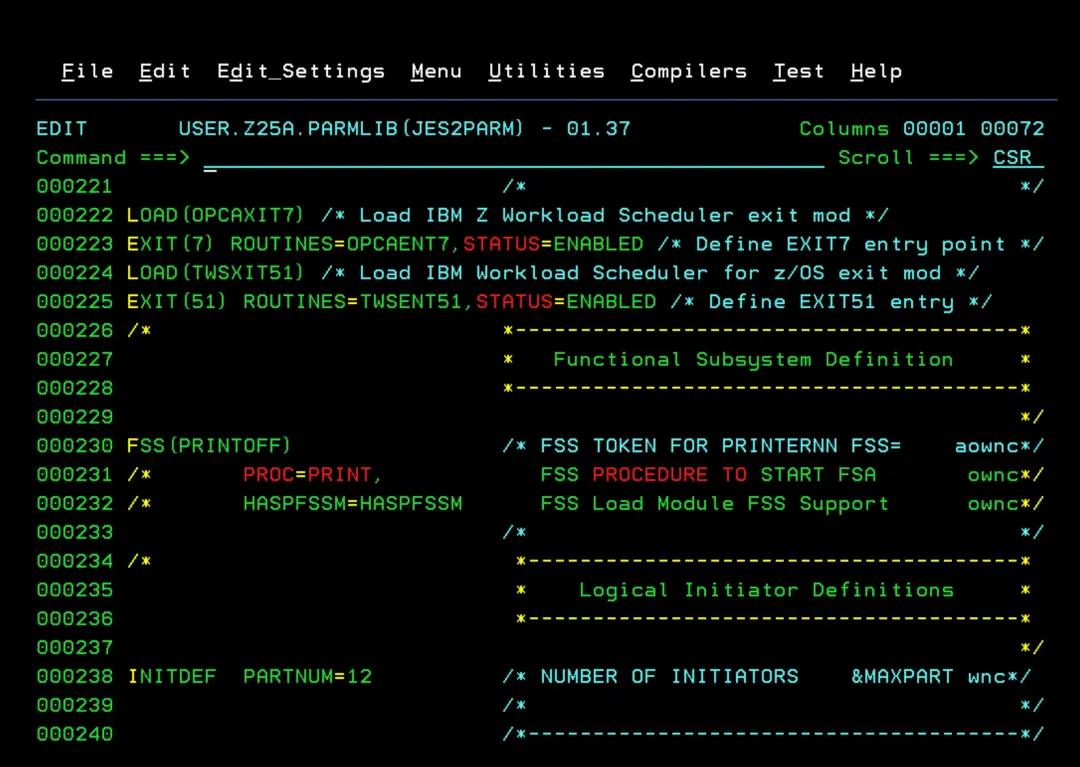Select line number 000240
This screenshot has height=767, width=1080.
point(74,735)
